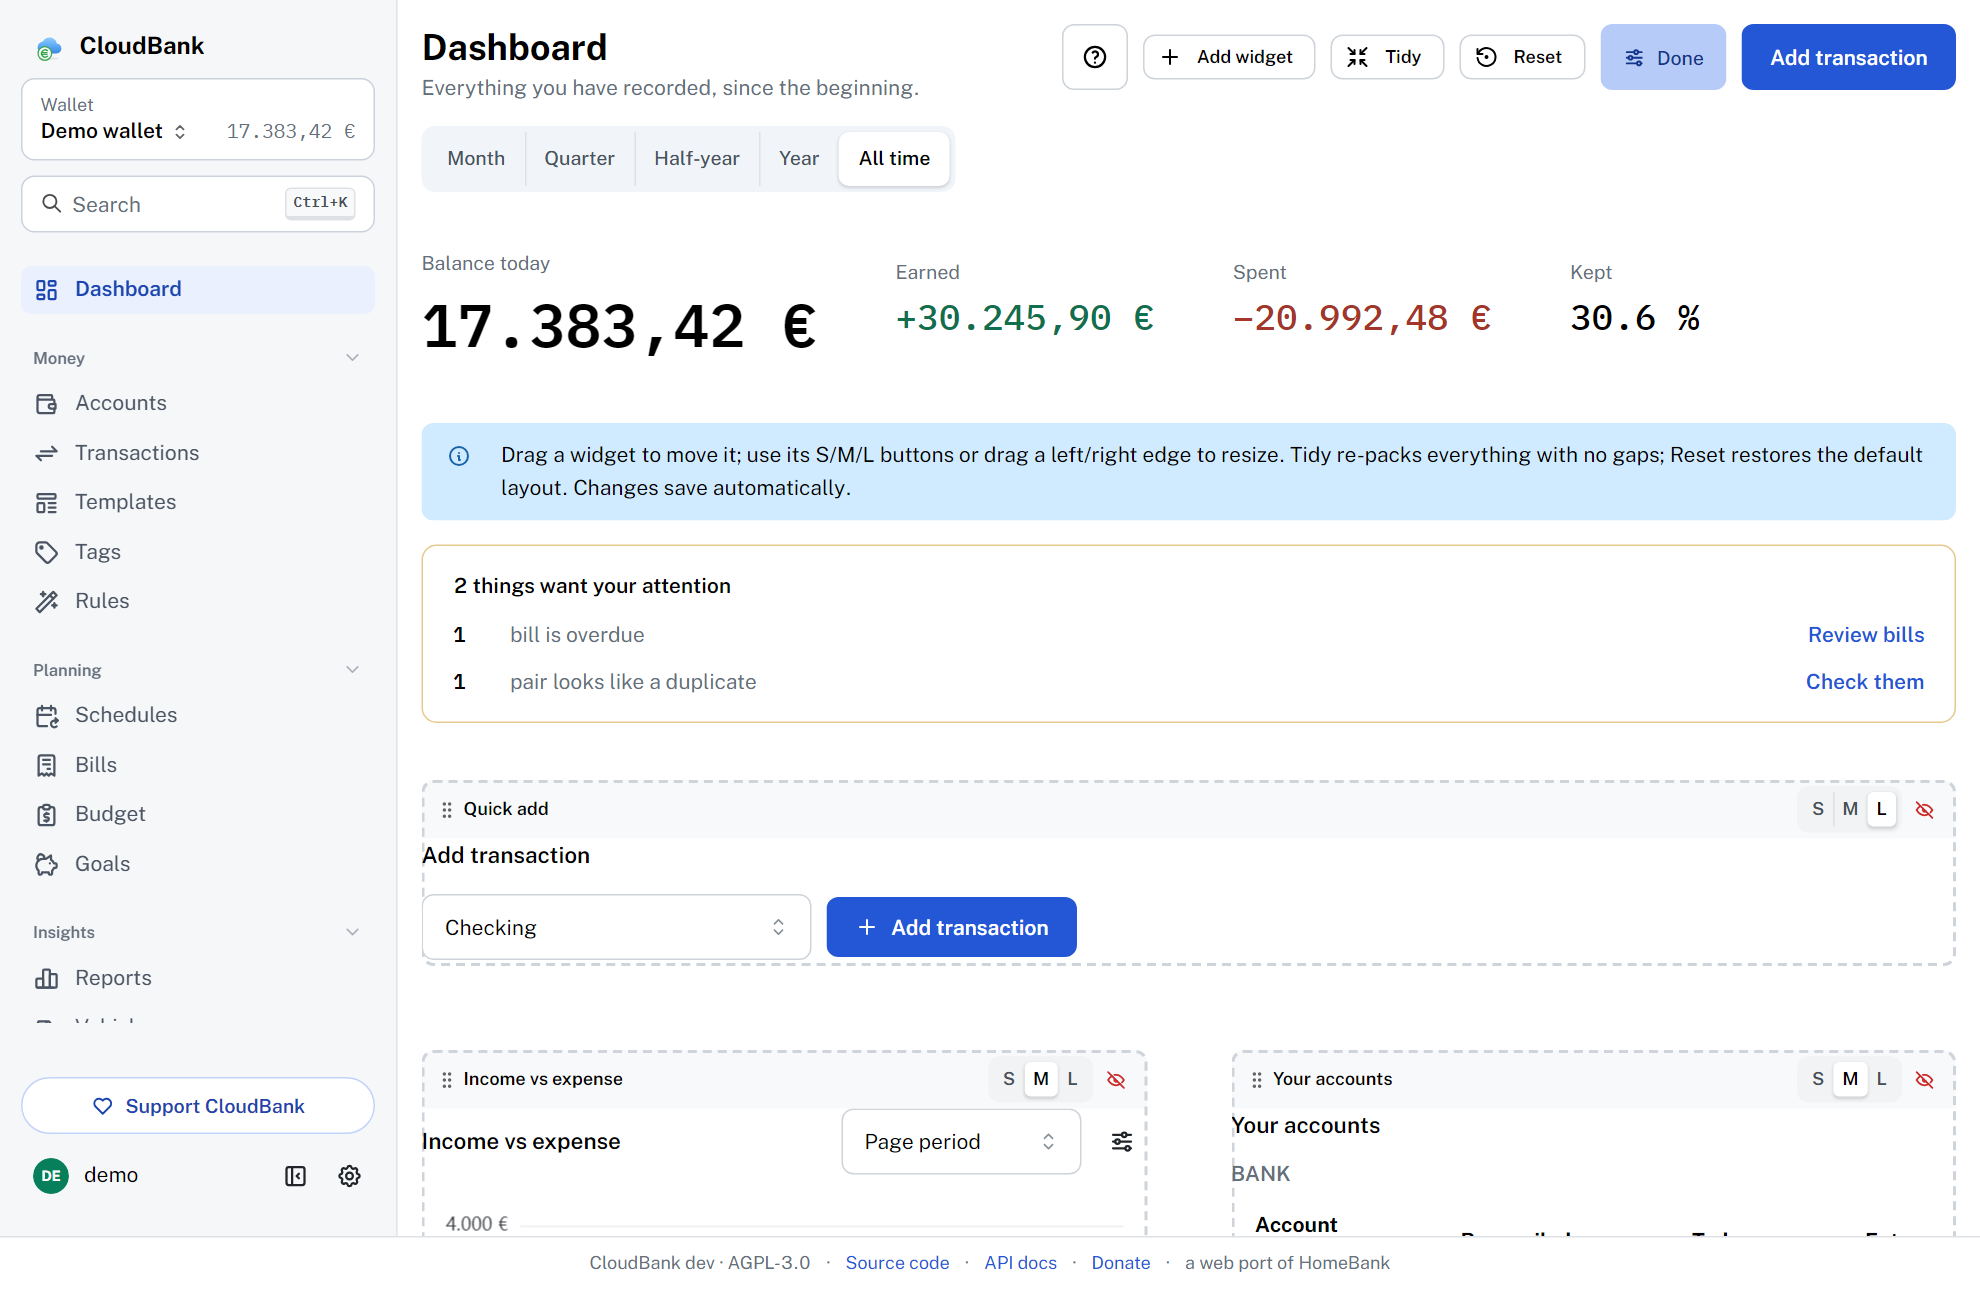Click the Tags label icon
The width and height of the screenshot is (1980, 1290).
point(46,552)
